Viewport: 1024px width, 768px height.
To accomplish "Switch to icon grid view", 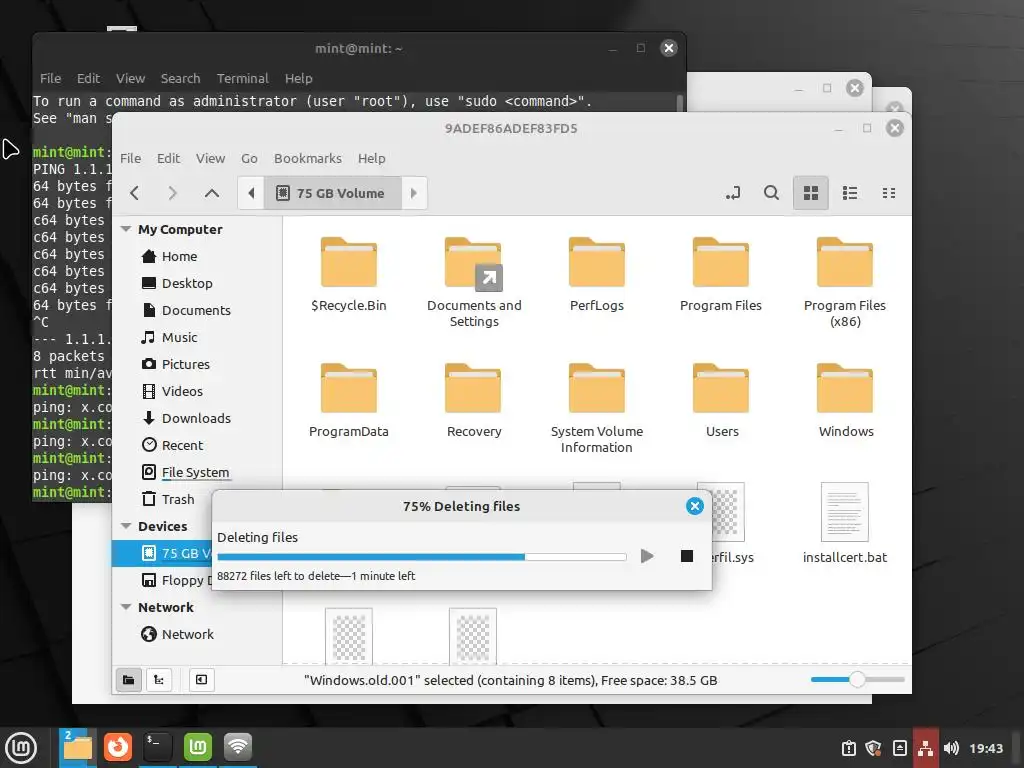I will (810, 193).
